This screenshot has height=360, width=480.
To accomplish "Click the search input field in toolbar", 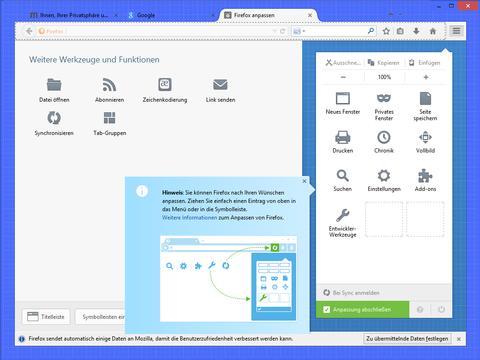I will click(335, 31).
